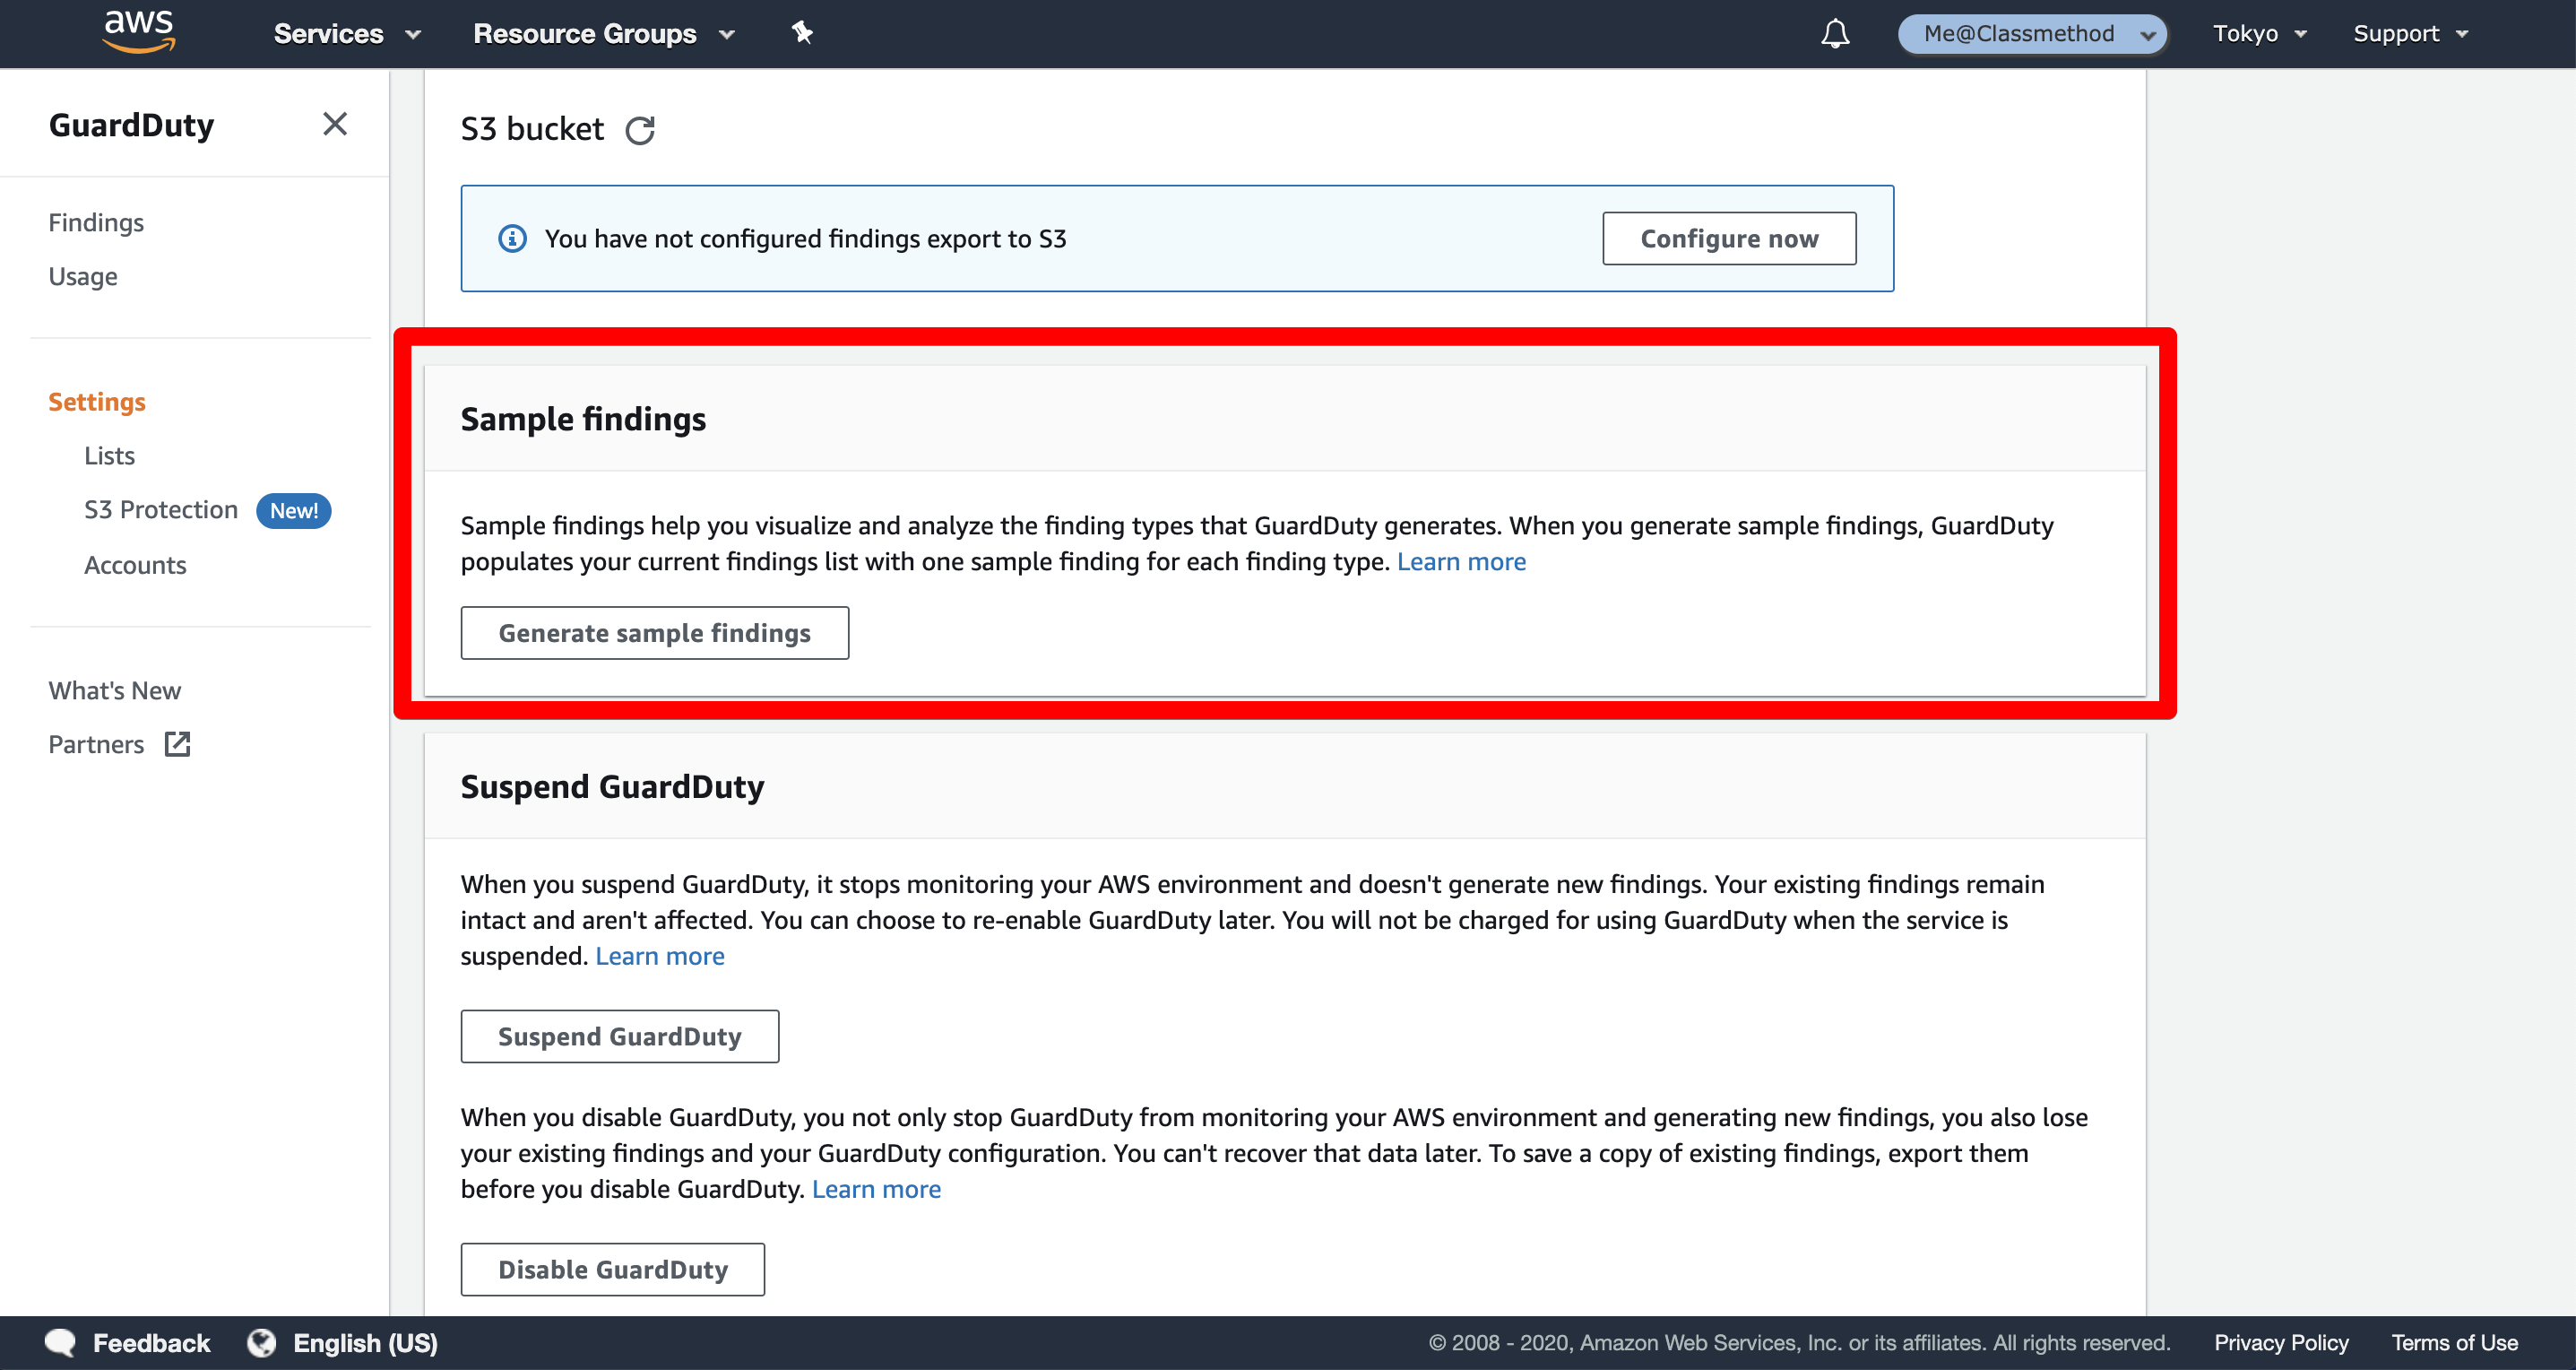Open the pin shortcuts icon in header
Viewport: 2576px width, 1370px height.
click(802, 33)
